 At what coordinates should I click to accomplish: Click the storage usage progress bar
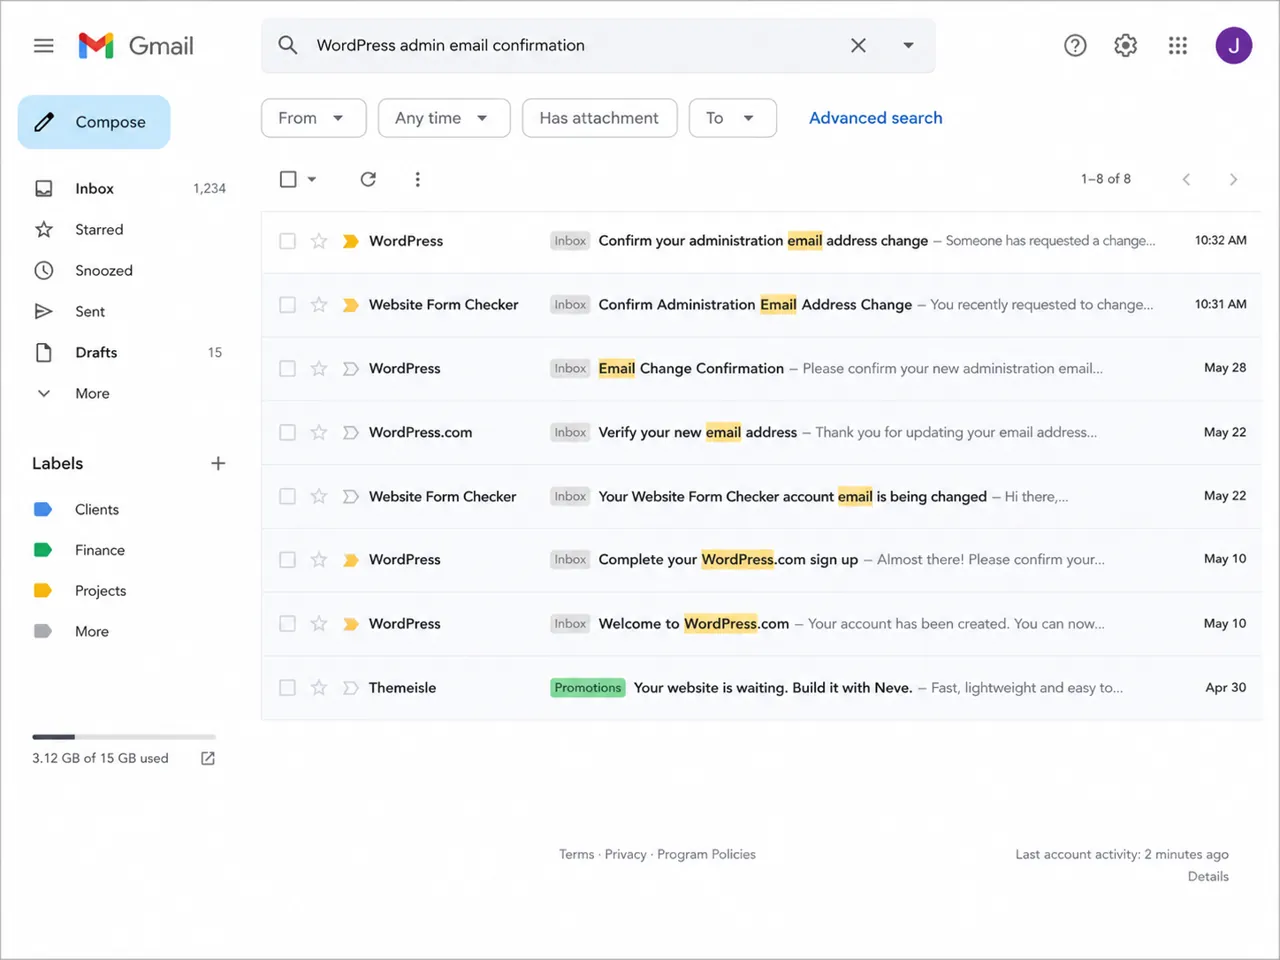(x=124, y=737)
